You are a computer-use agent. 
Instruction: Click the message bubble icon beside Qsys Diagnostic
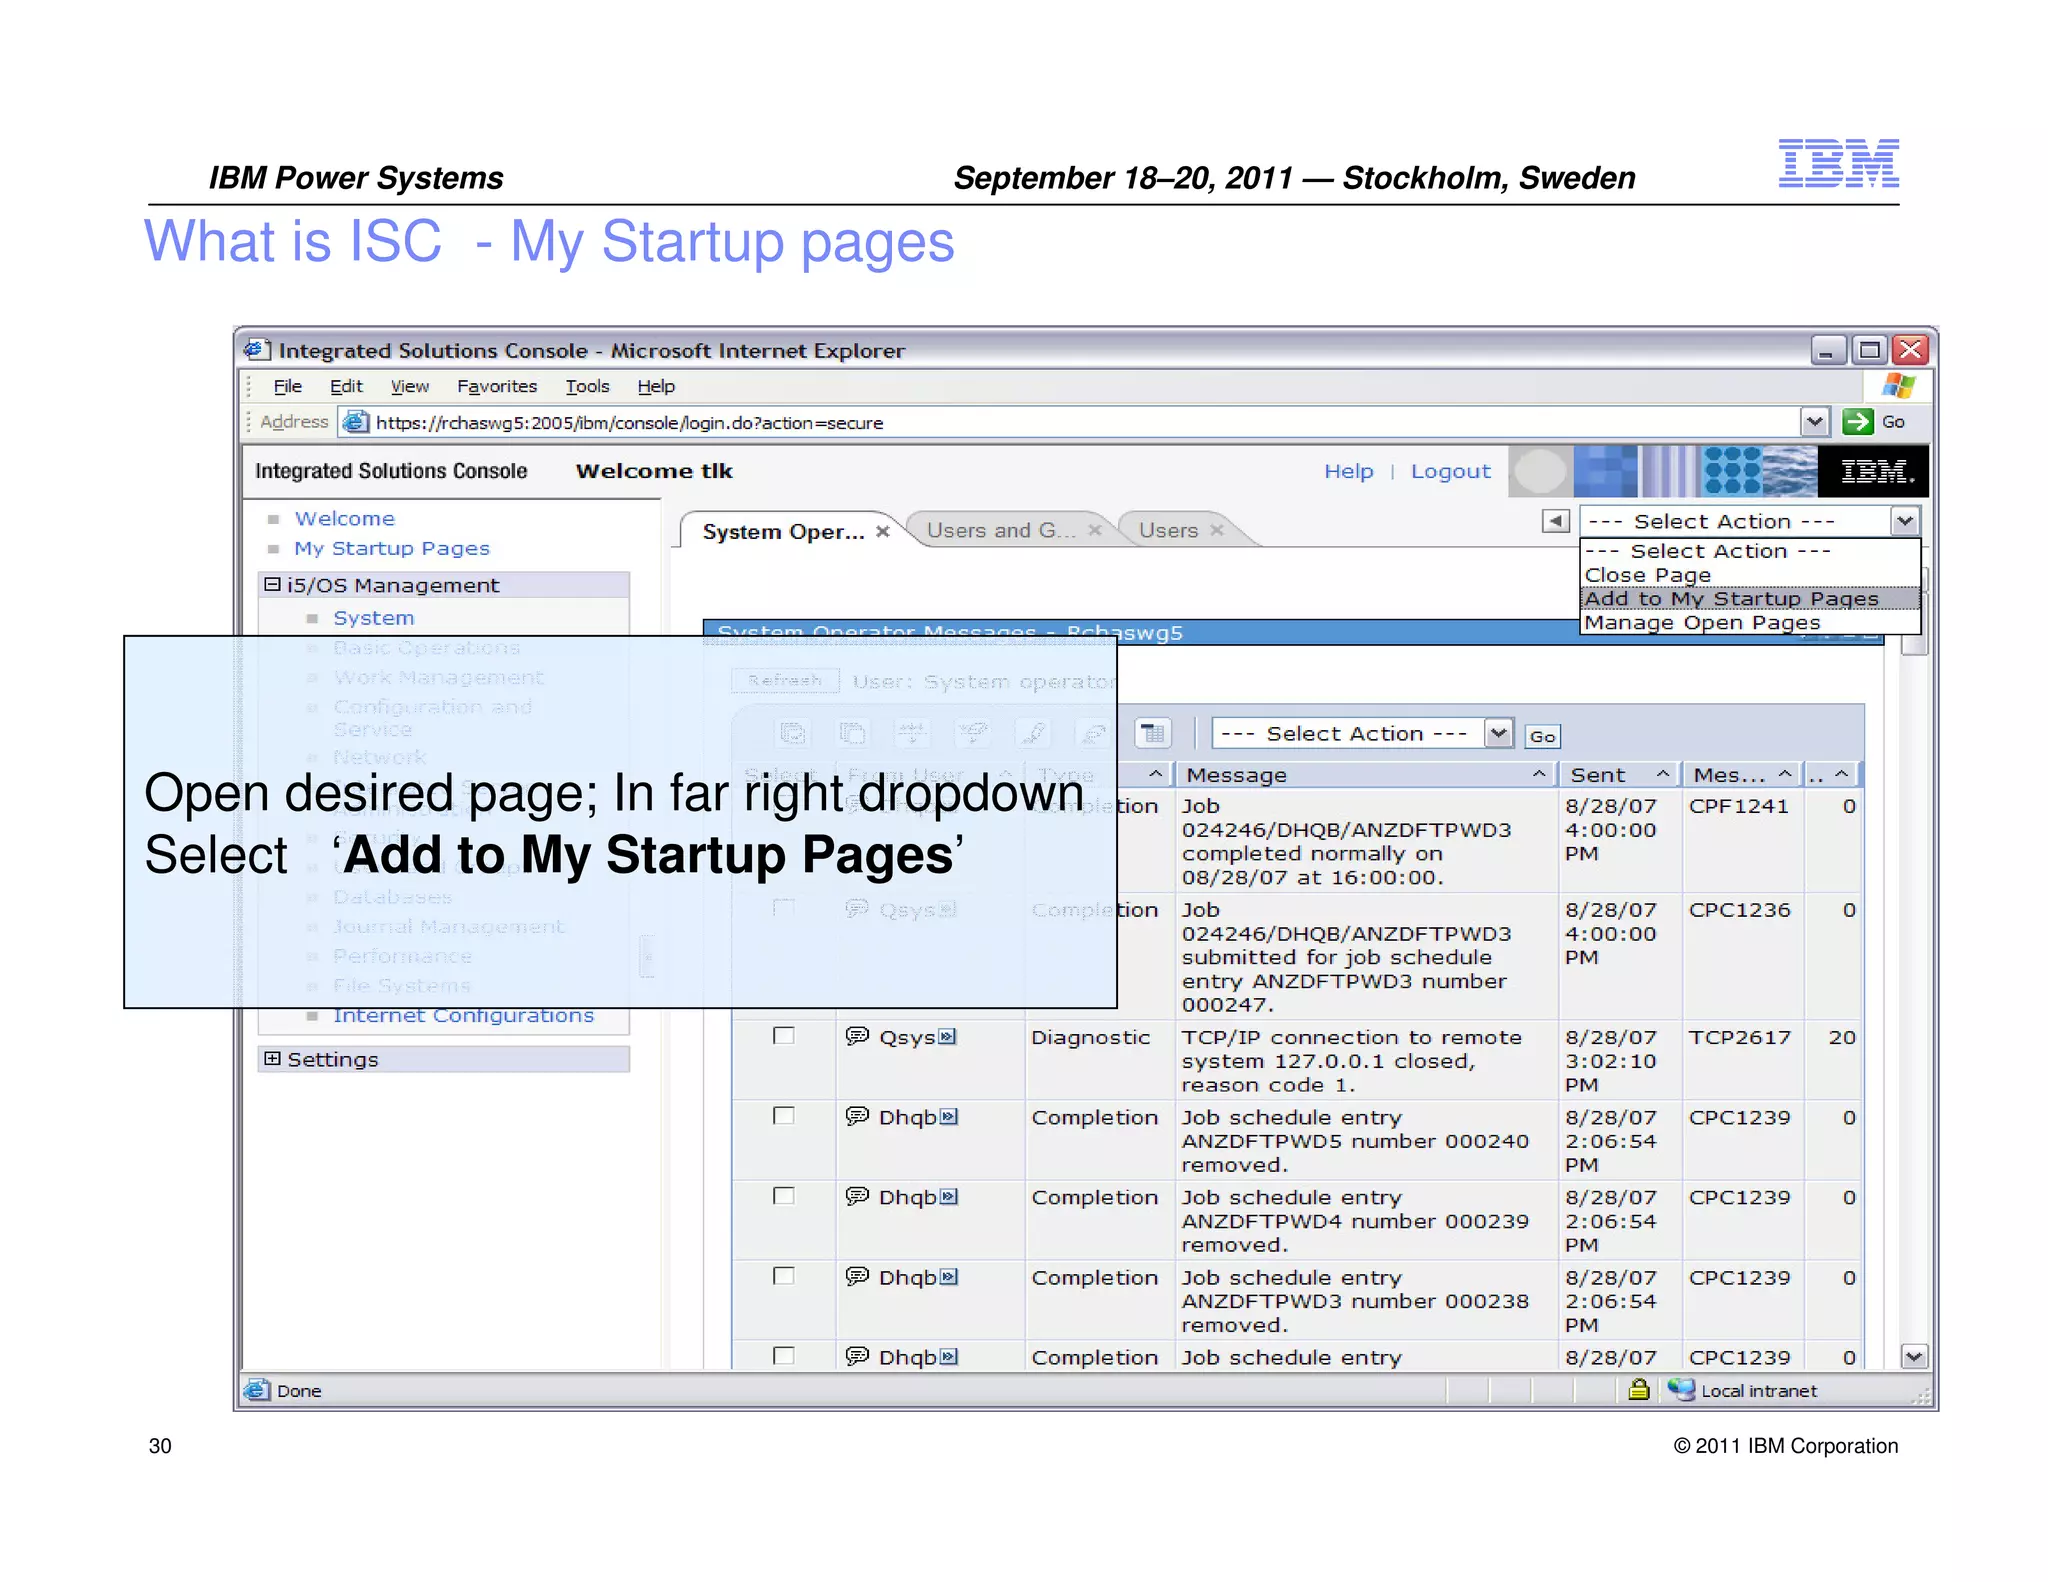click(x=857, y=1036)
